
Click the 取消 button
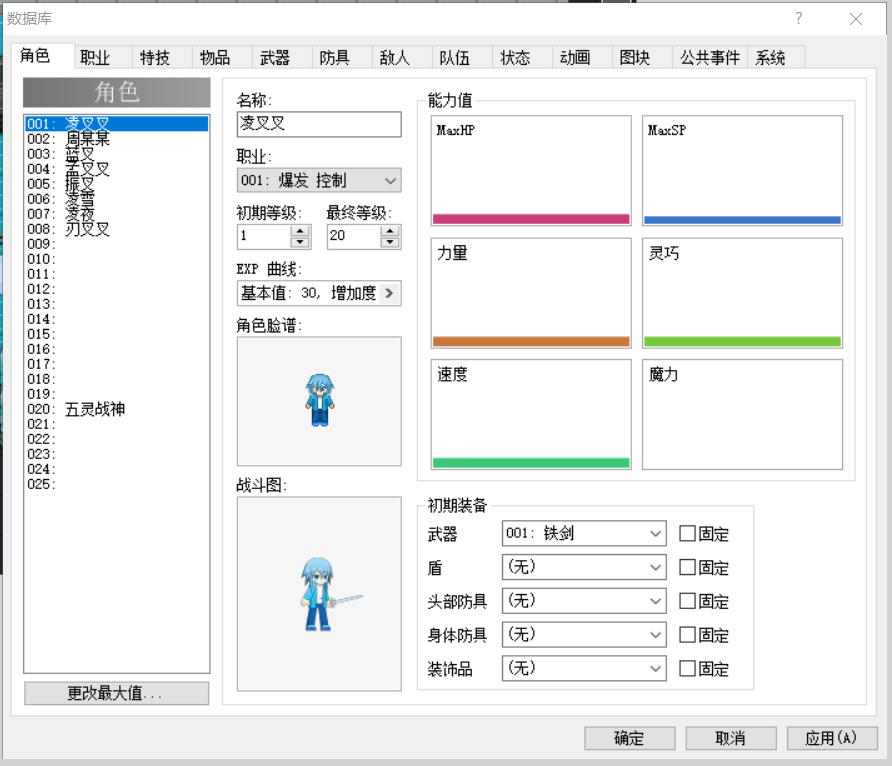[731, 738]
